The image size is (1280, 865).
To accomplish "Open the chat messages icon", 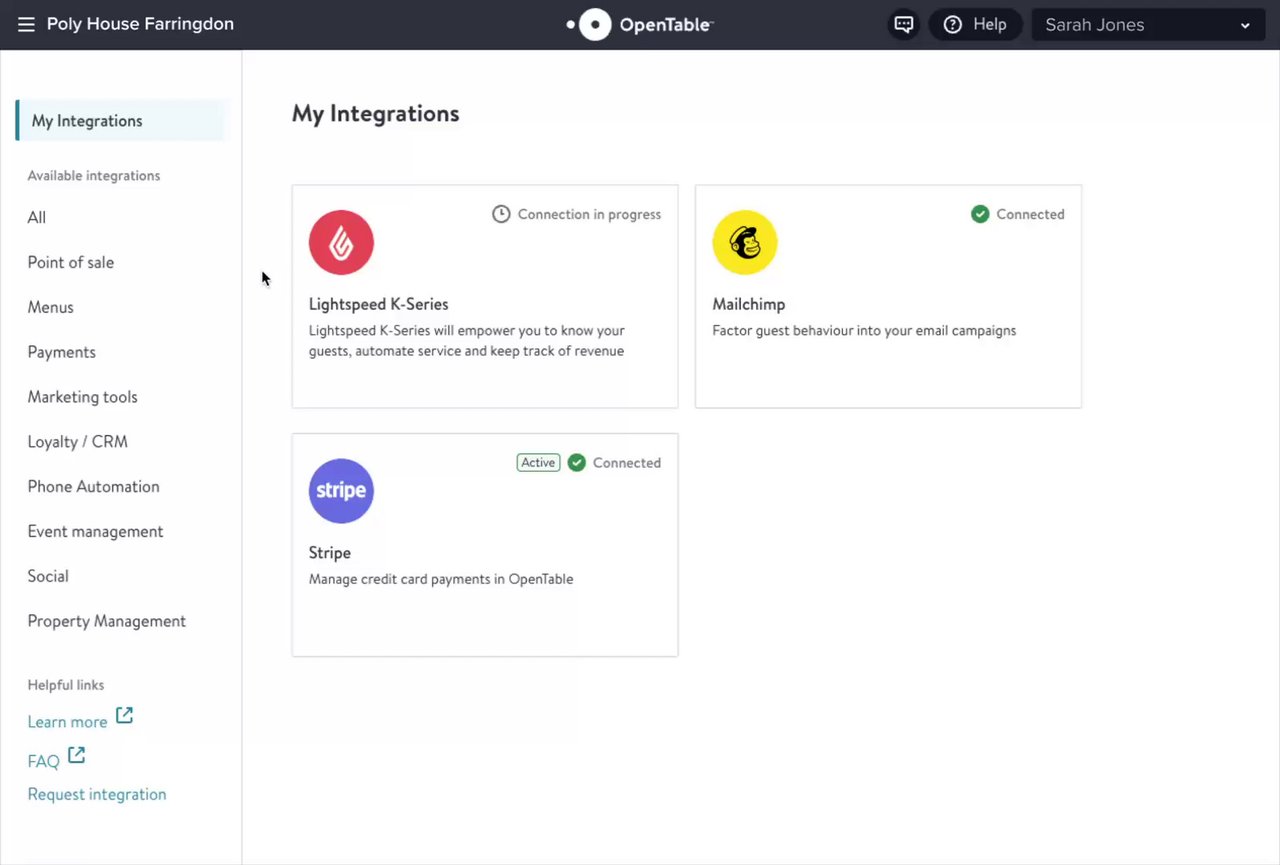I will point(904,25).
